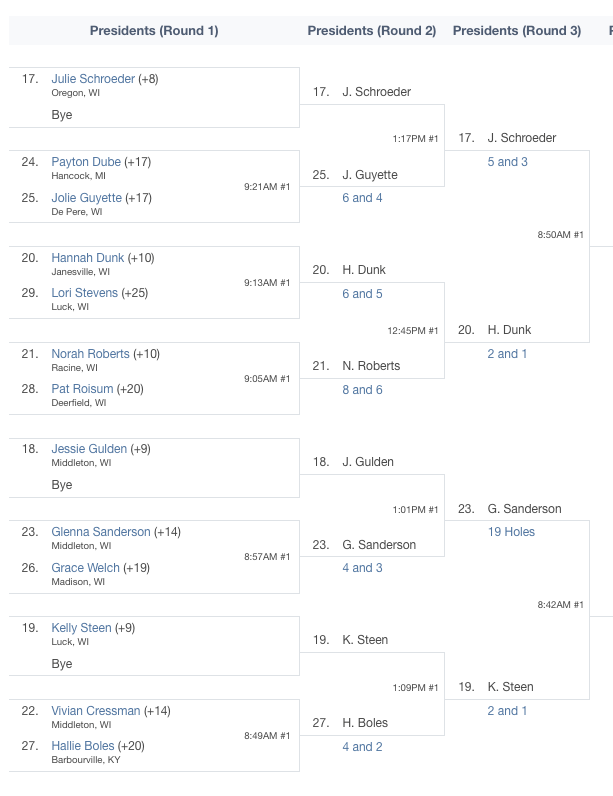Open Jolie Guyette's player page
Viewport: 613px width, 796px height.
tap(86, 197)
